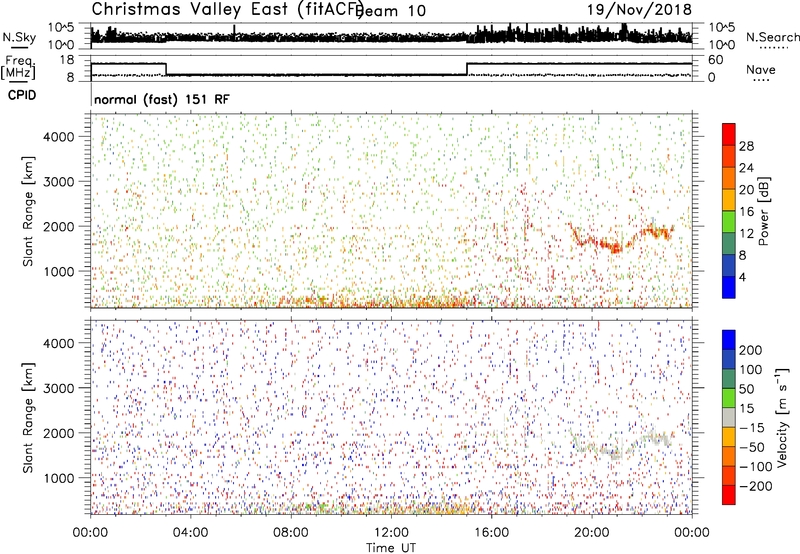The width and height of the screenshot is (800, 554).
Task: Click the 'N.Sky' legend label
Action: pos(19,37)
